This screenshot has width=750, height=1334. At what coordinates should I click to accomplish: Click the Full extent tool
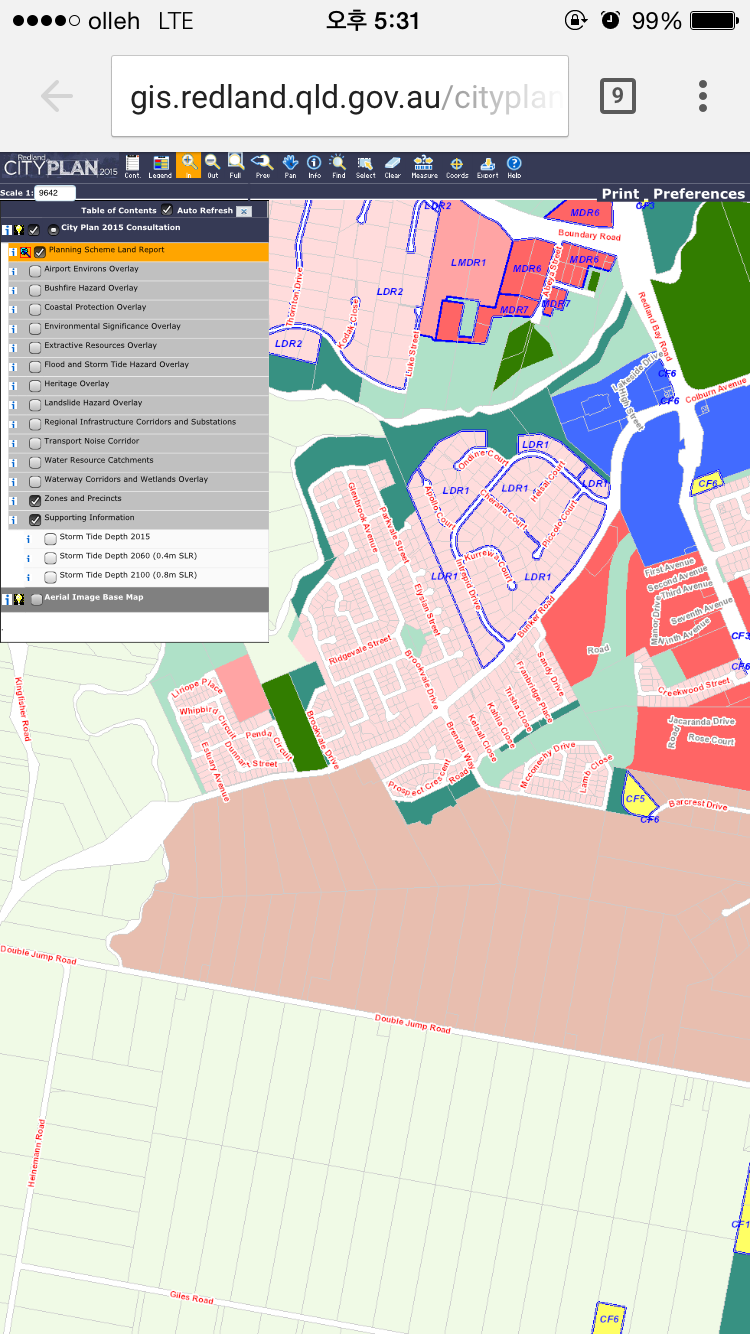tap(236, 165)
